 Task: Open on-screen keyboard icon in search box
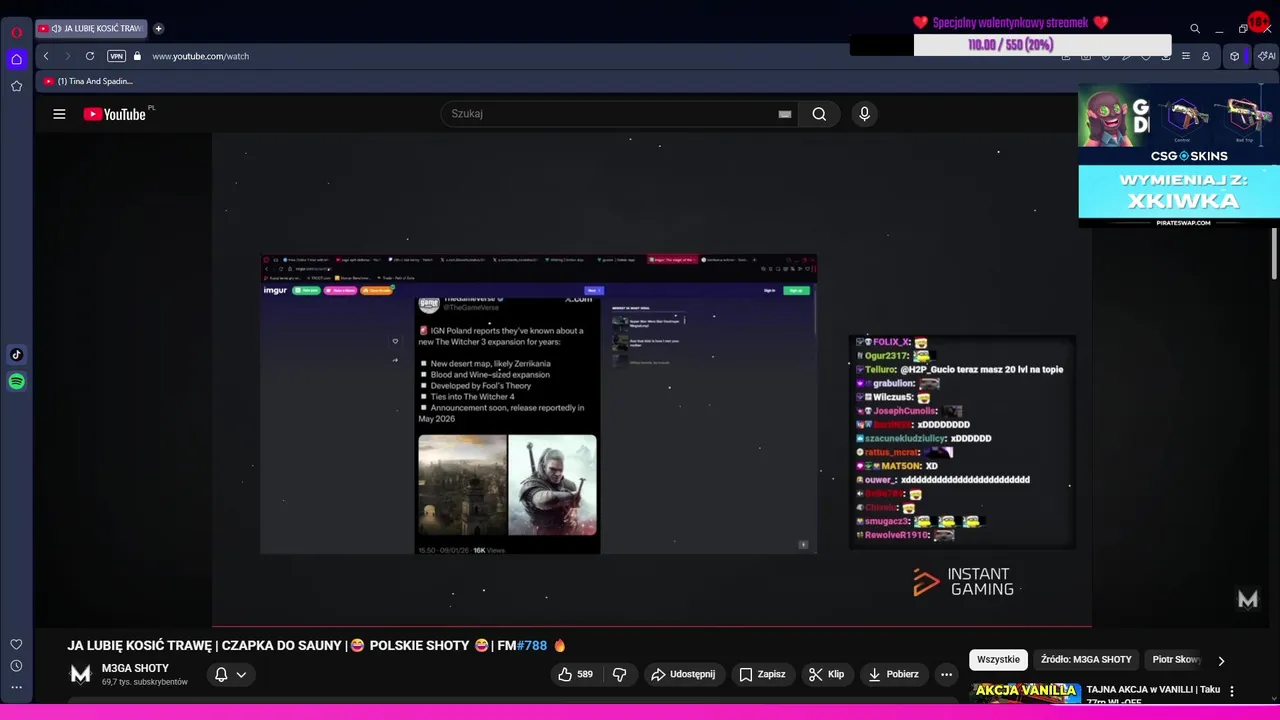click(785, 114)
